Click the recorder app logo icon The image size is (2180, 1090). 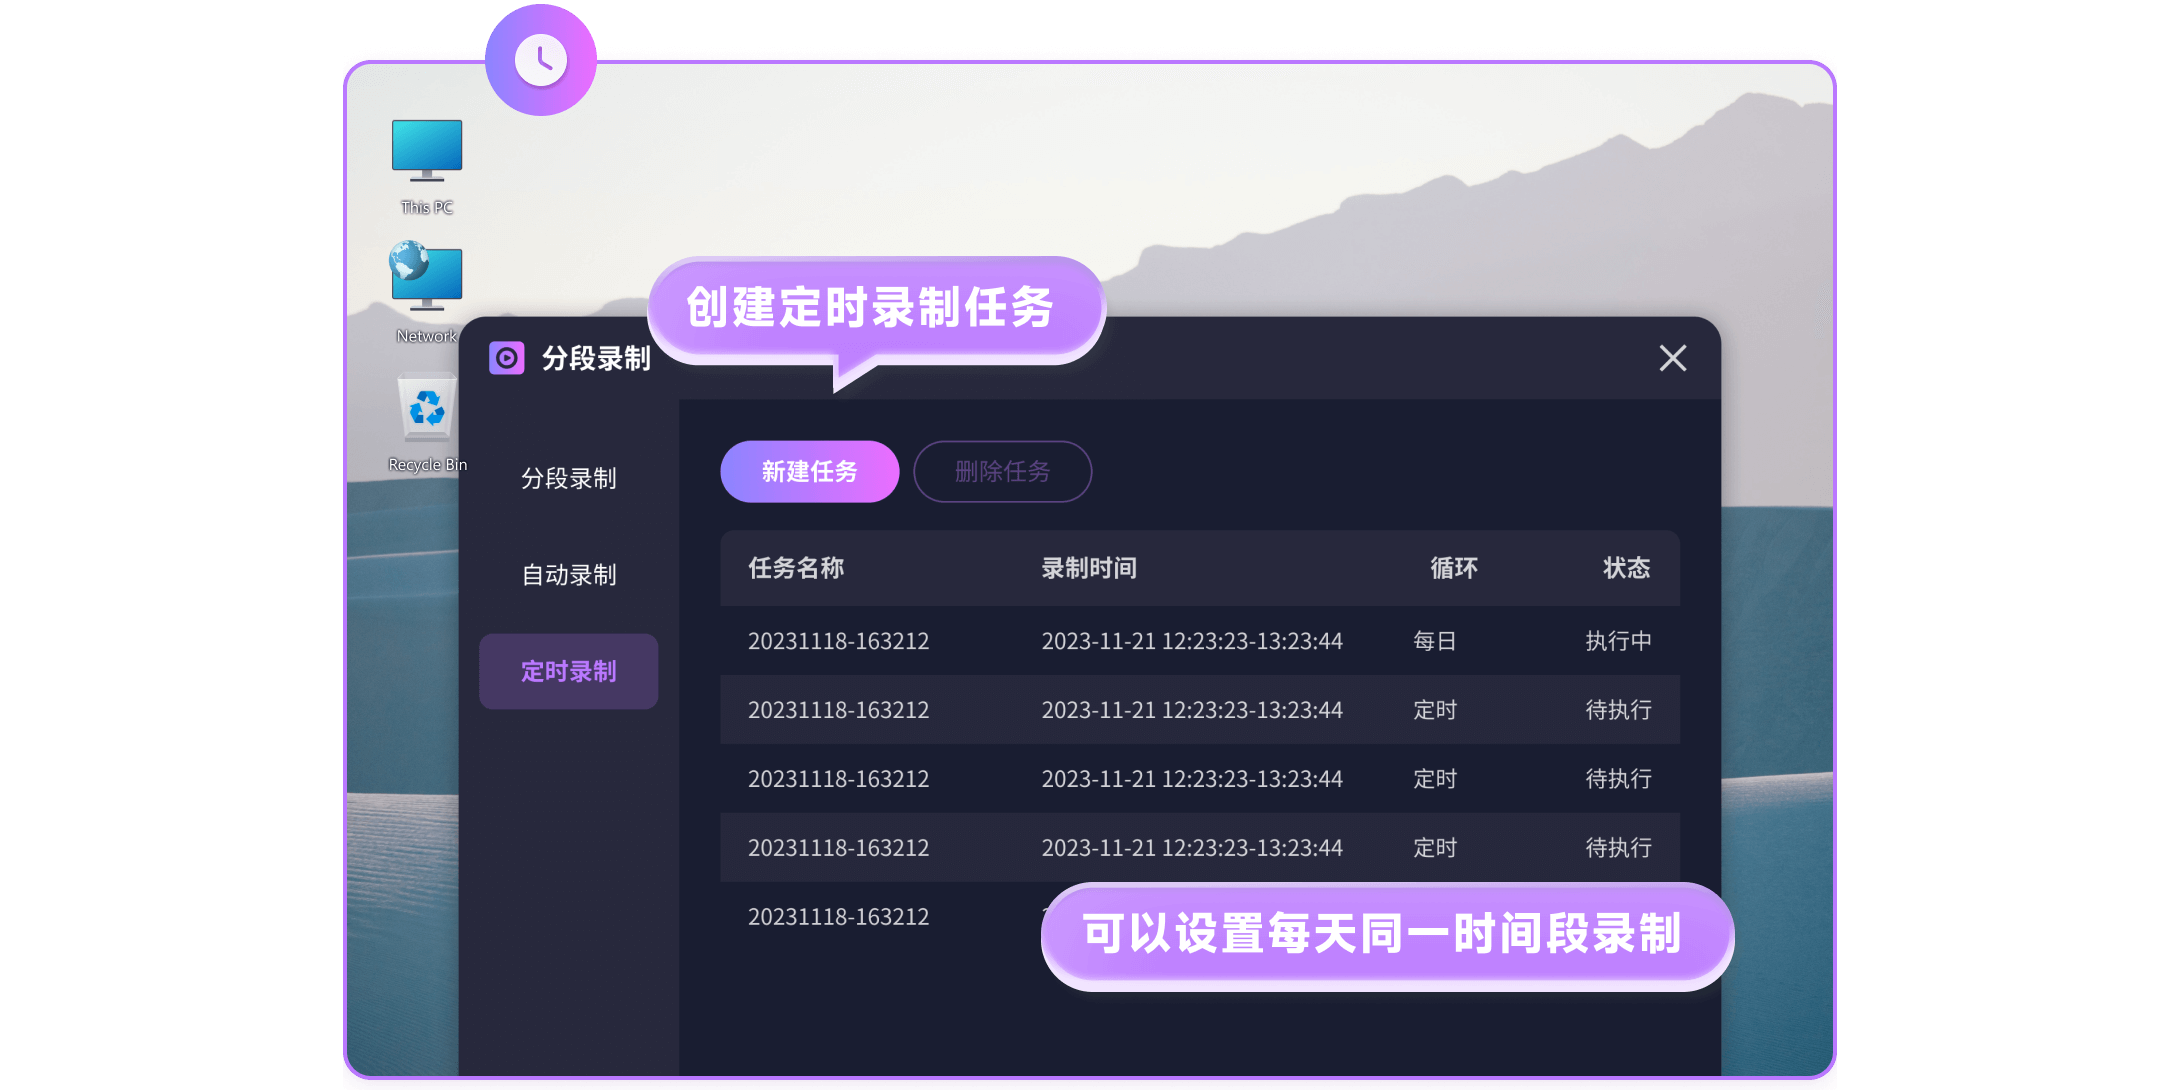pyautogui.click(x=507, y=358)
